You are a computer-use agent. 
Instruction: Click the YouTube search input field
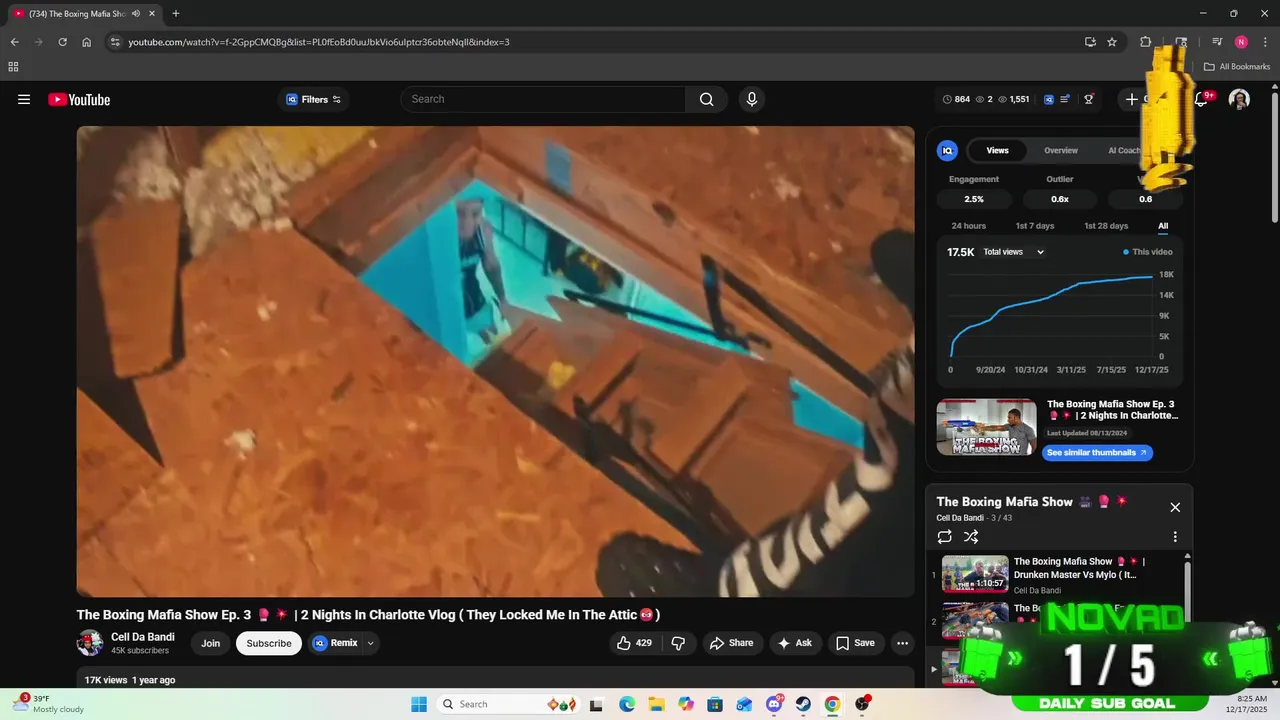pos(544,99)
